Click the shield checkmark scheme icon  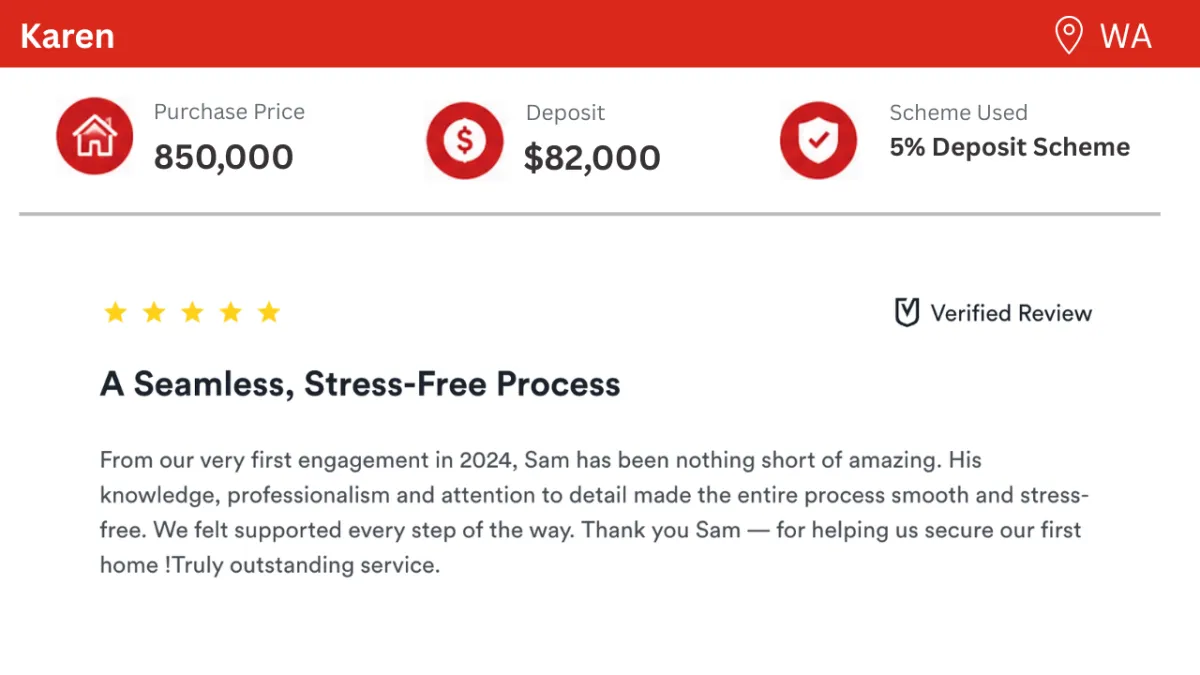818,140
